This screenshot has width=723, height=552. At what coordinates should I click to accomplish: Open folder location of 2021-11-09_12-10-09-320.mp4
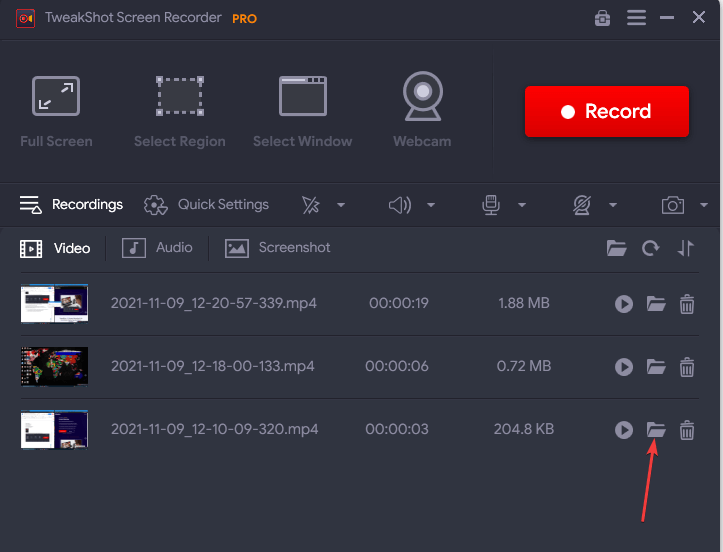point(656,430)
